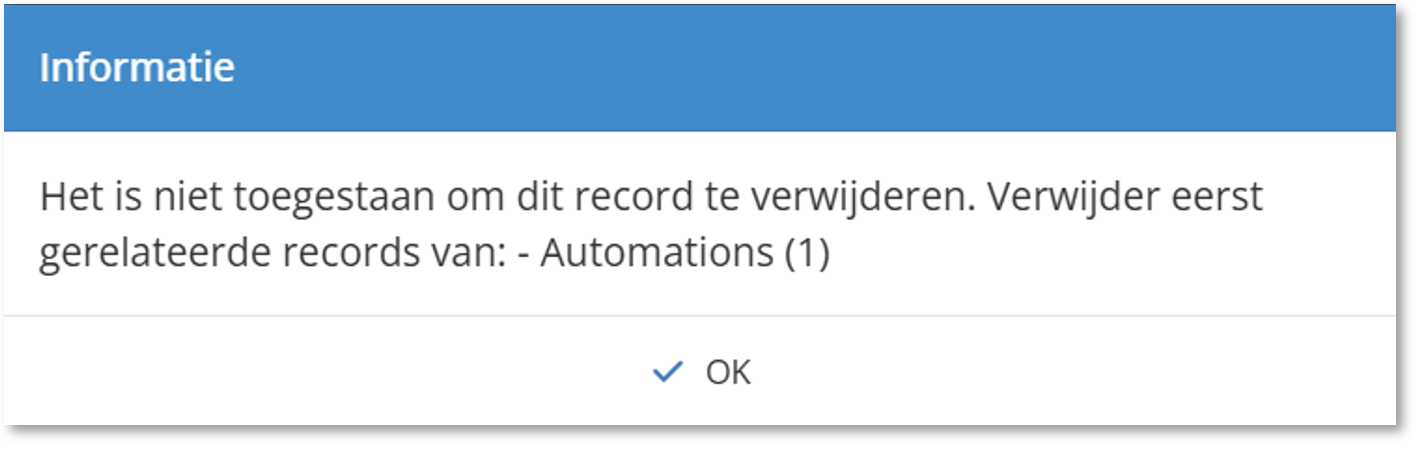Click the word 'Automations' in the message
Image resolution: width=1422 pixels, height=449 pixels.
[658, 254]
